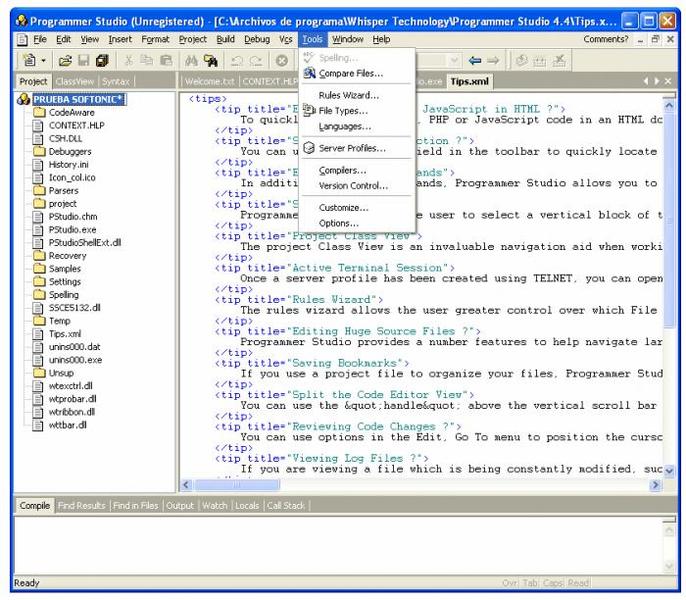
Task: Choose Customize from Tools menu
Action: [x=357, y=207]
